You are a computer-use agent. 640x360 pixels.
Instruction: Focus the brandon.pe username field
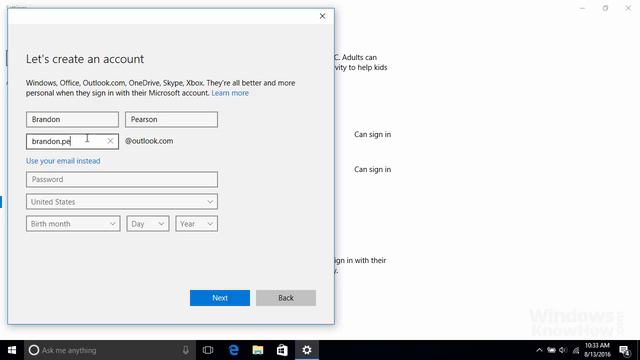pos(72,141)
